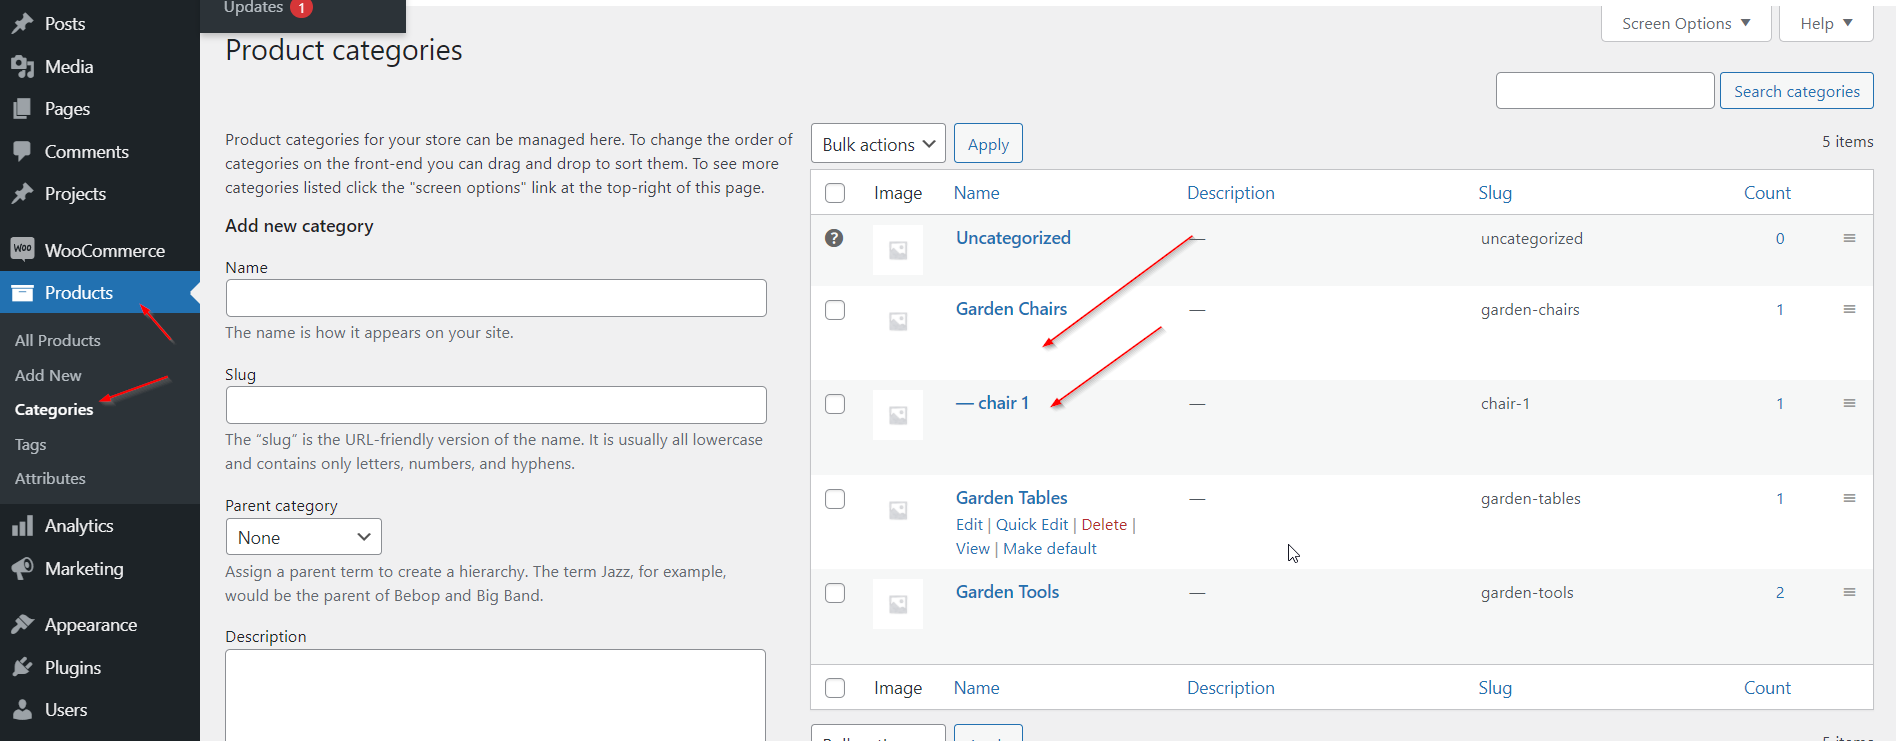Image resolution: width=1896 pixels, height=741 pixels.
Task: Click the new category Name input field
Action: (x=496, y=298)
